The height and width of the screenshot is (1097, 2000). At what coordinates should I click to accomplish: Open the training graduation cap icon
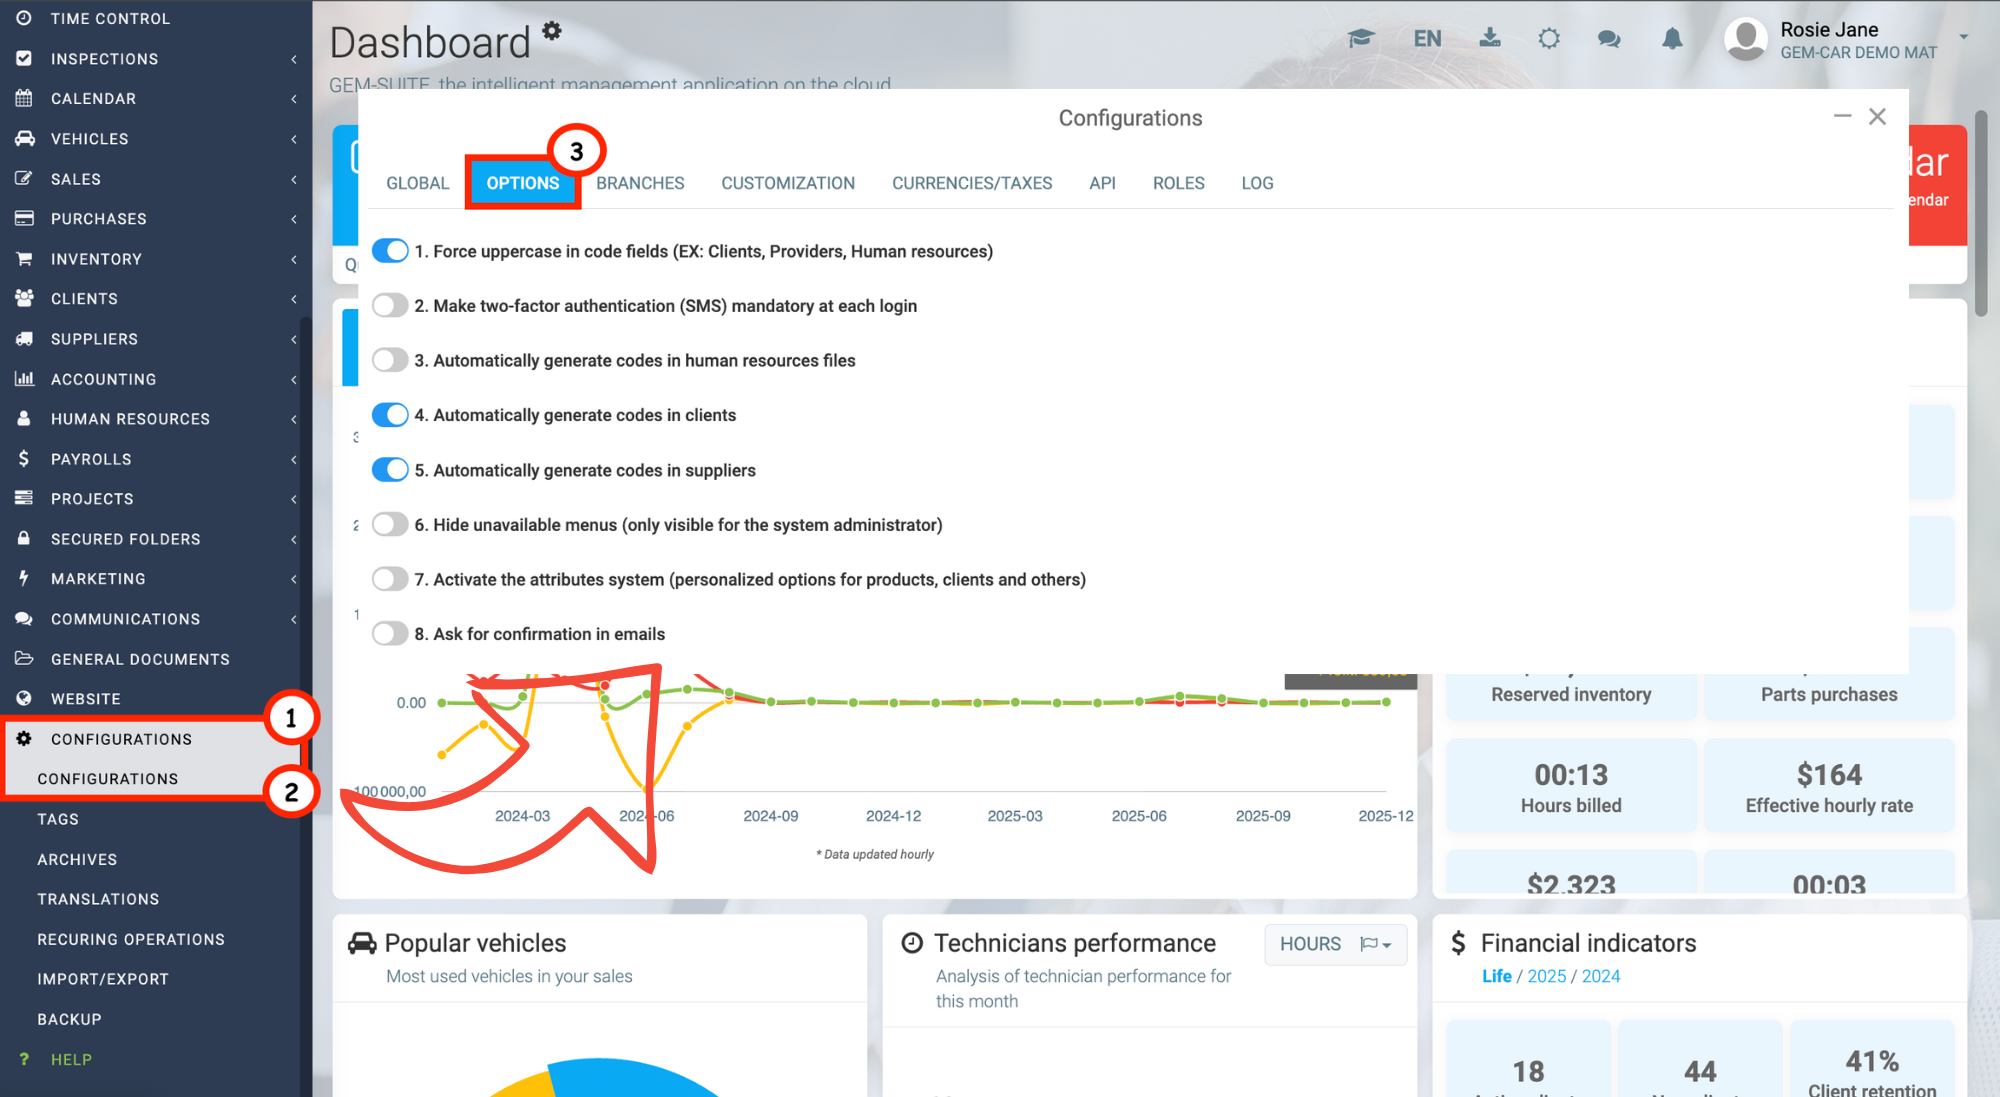coord(1360,37)
